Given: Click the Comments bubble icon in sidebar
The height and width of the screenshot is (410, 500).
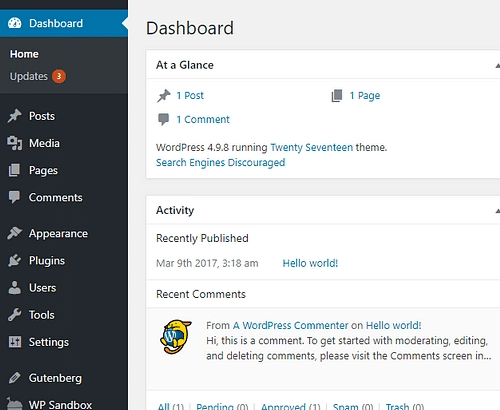Looking at the screenshot, I should [x=14, y=197].
